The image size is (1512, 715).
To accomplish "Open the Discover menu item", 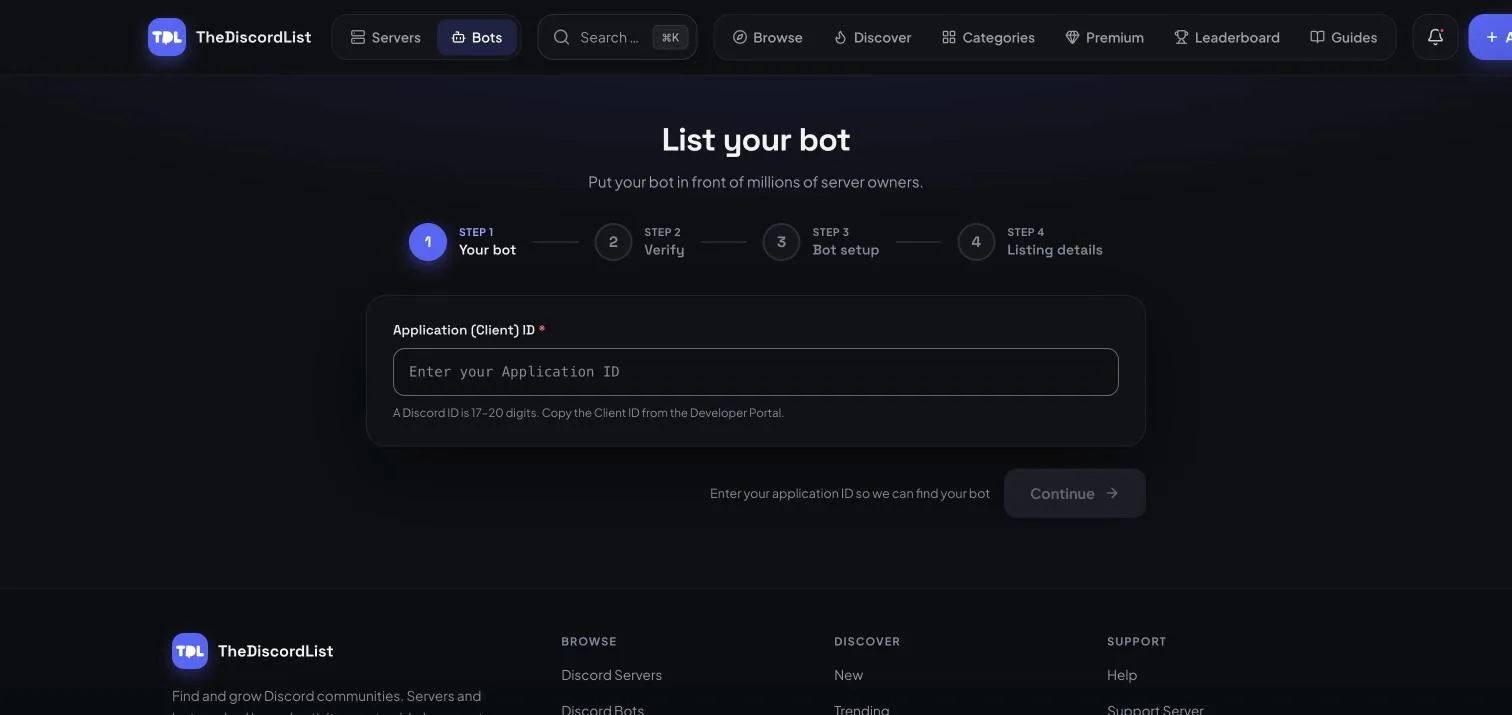I will (x=872, y=37).
